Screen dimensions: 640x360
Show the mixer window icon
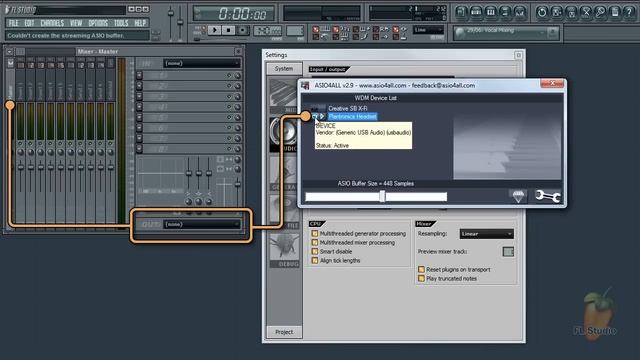click(x=520, y=12)
